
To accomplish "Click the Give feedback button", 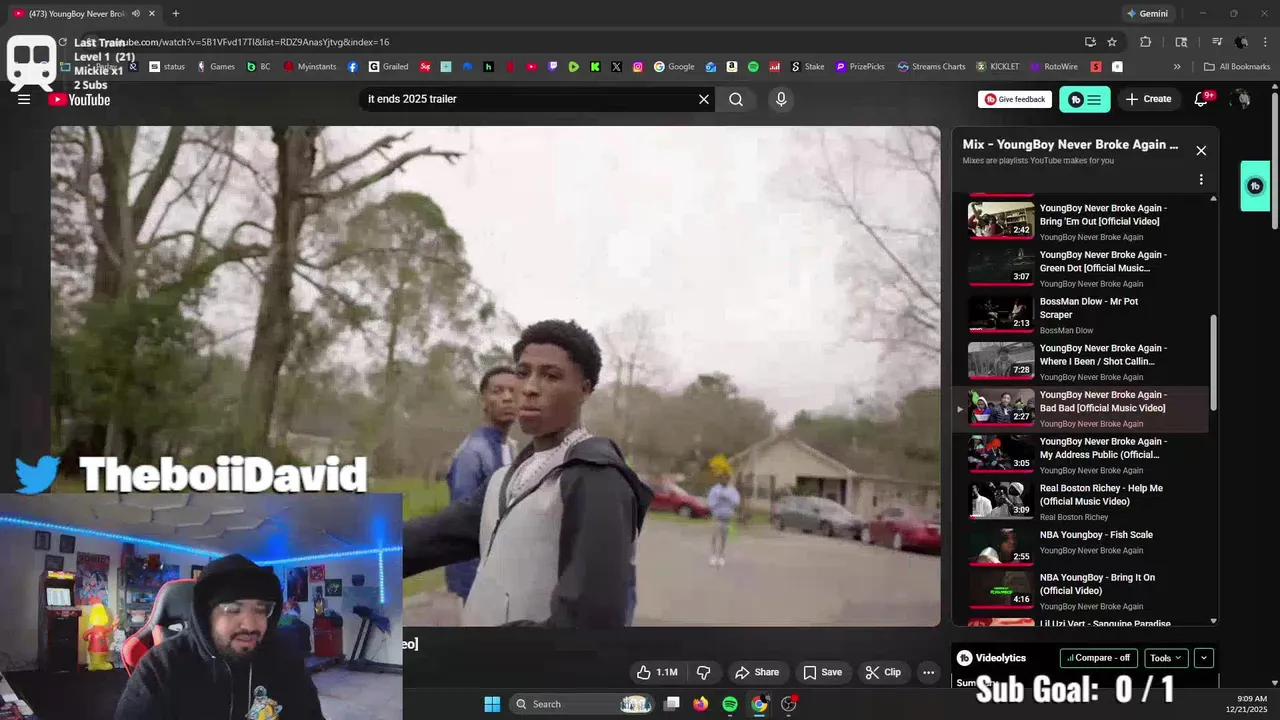I will pos(1015,99).
